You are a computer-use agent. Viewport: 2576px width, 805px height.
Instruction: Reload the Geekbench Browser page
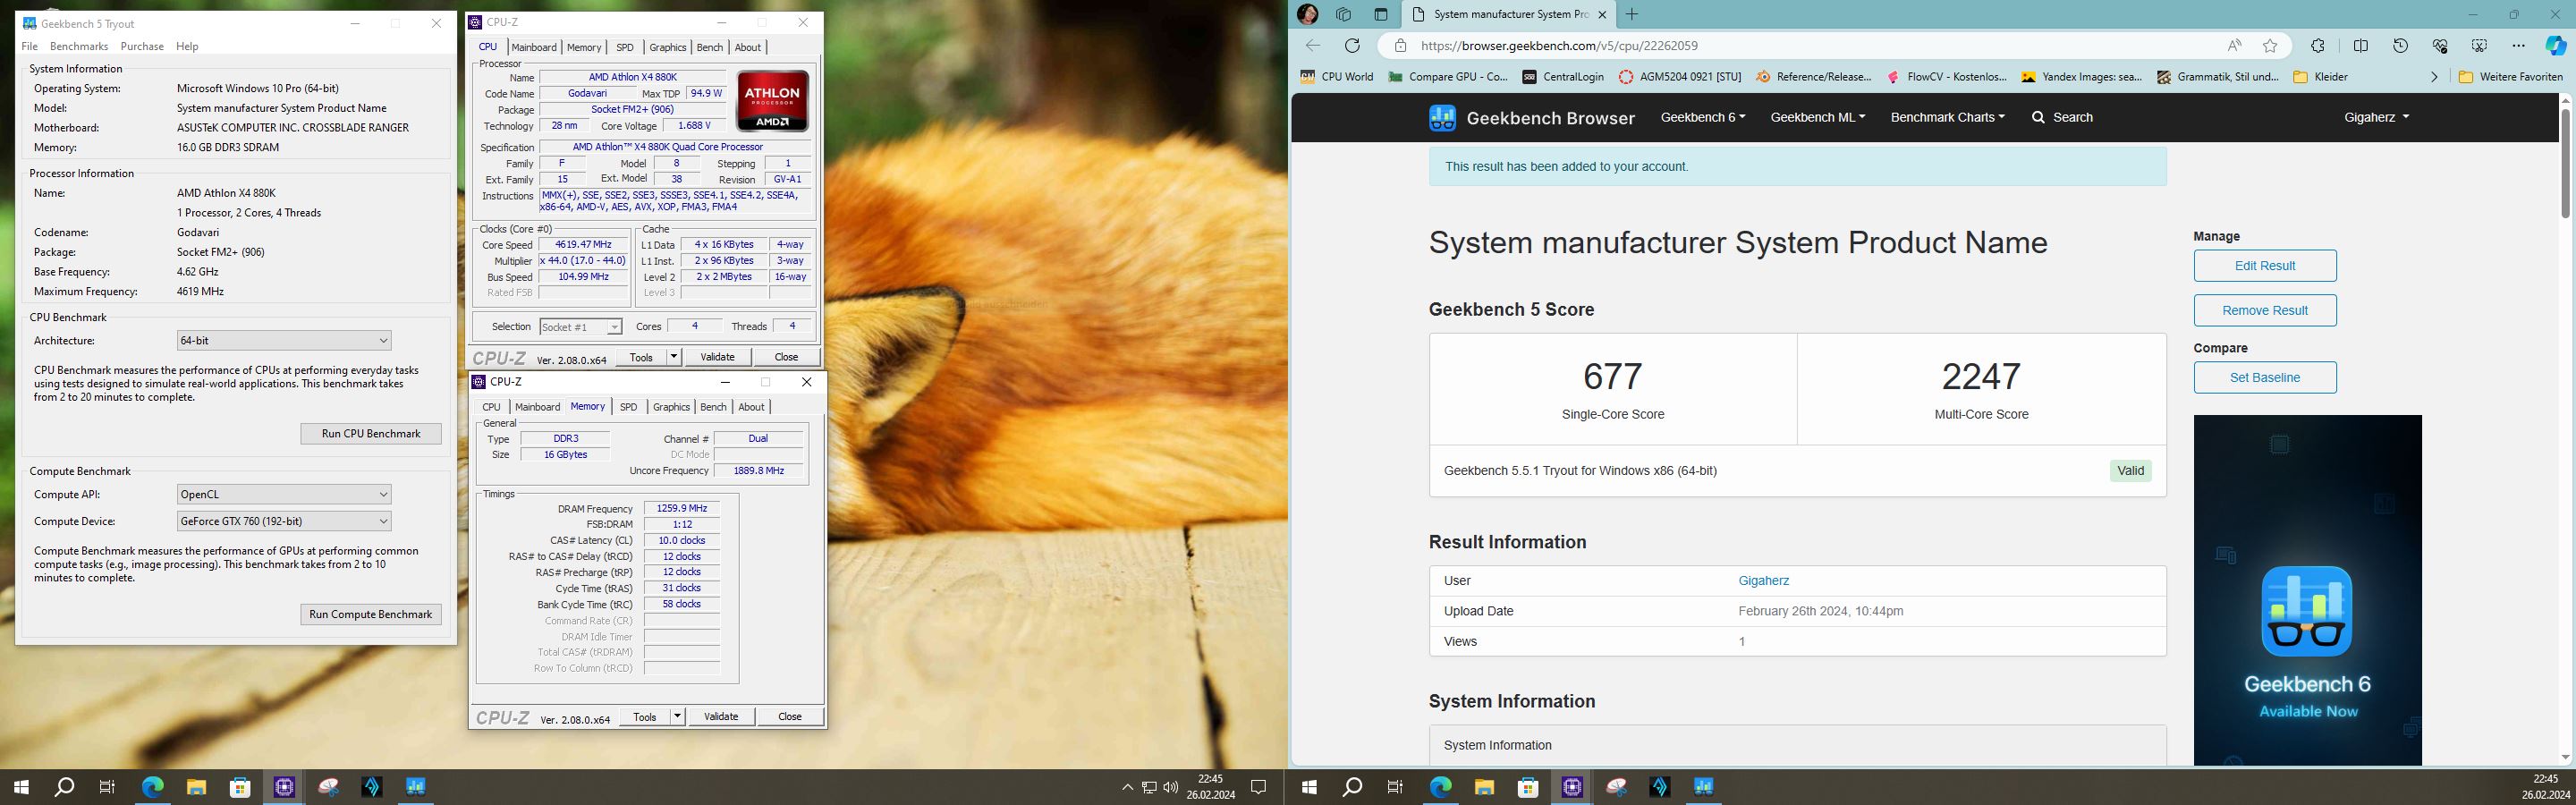1352,45
